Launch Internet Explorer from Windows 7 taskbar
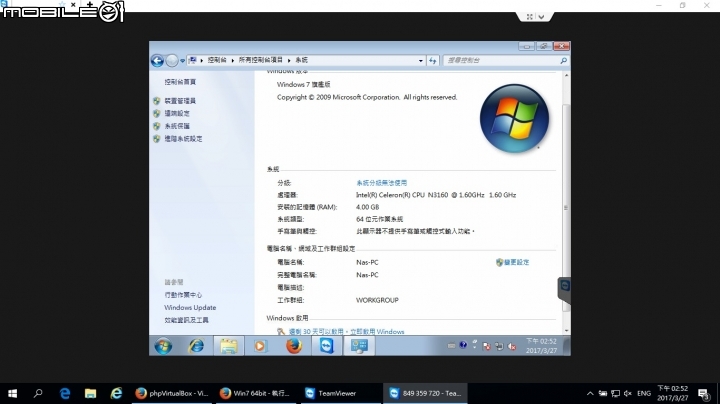The image size is (720, 404). coord(197,346)
